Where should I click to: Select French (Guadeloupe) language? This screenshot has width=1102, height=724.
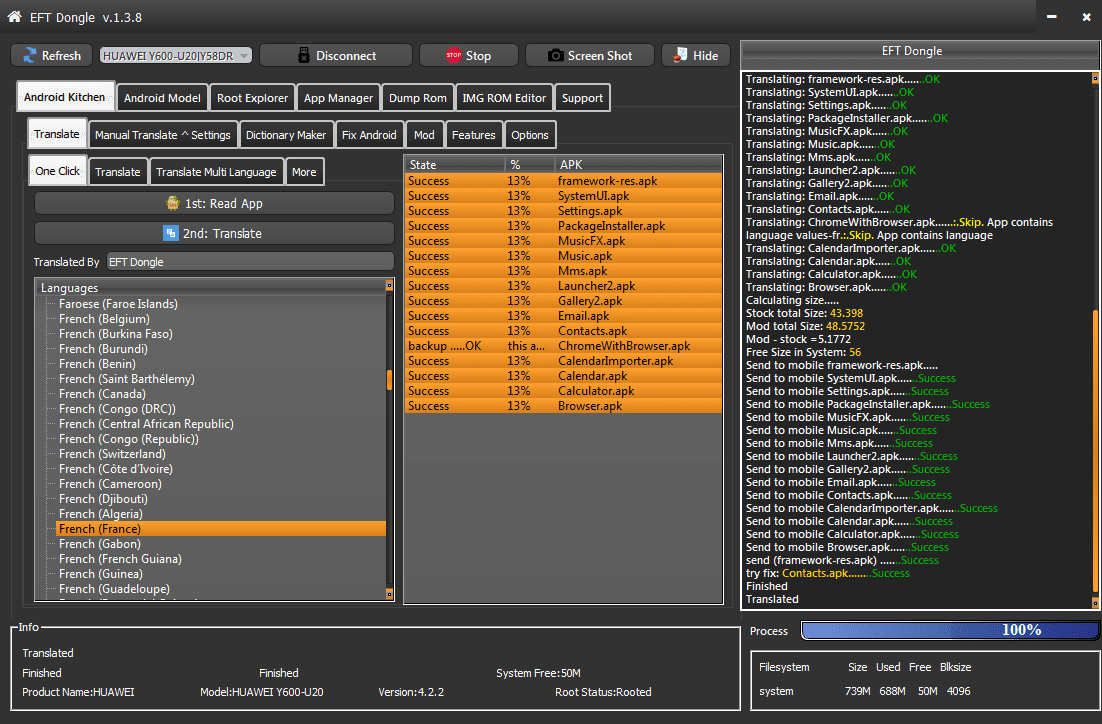click(x=114, y=589)
